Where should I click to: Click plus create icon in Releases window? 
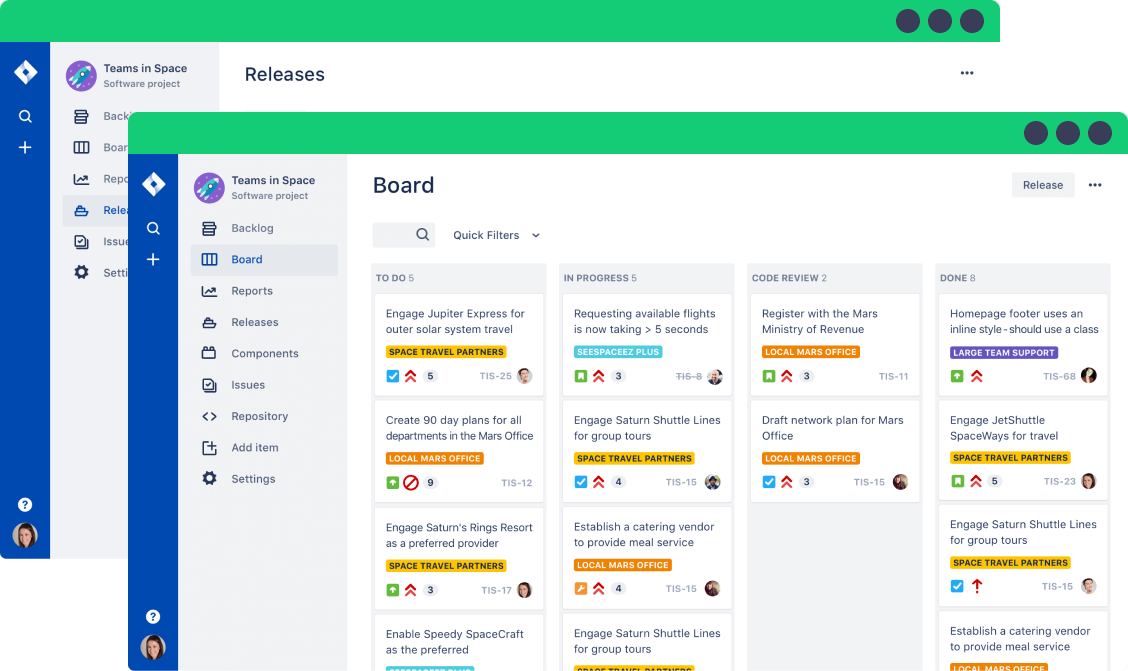pyautogui.click(x=25, y=147)
